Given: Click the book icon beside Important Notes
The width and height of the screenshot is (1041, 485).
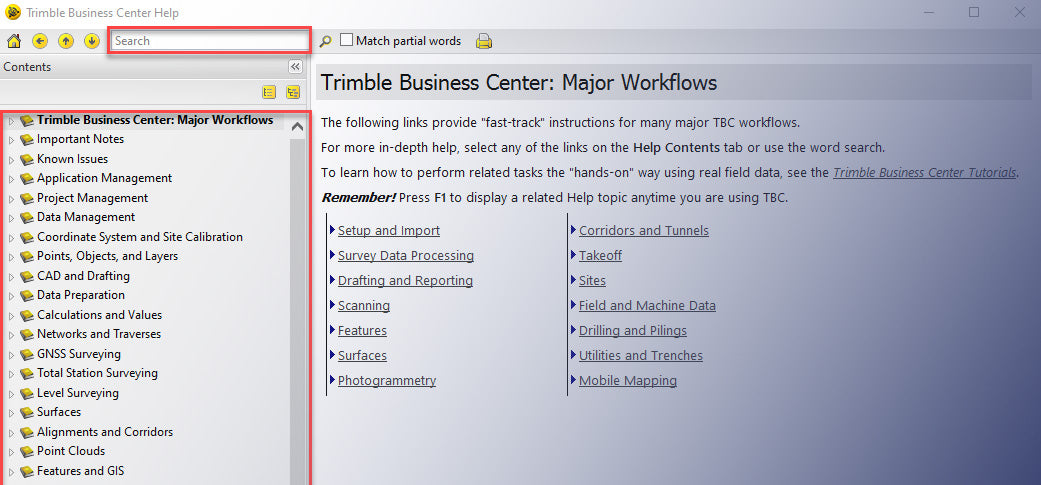Looking at the screenshot, I should pyautogui.click(x=27, y=139).
